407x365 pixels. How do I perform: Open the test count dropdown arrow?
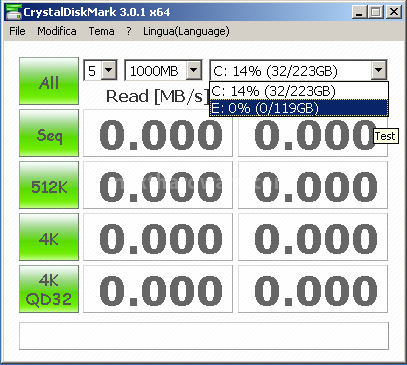point(109,70)
